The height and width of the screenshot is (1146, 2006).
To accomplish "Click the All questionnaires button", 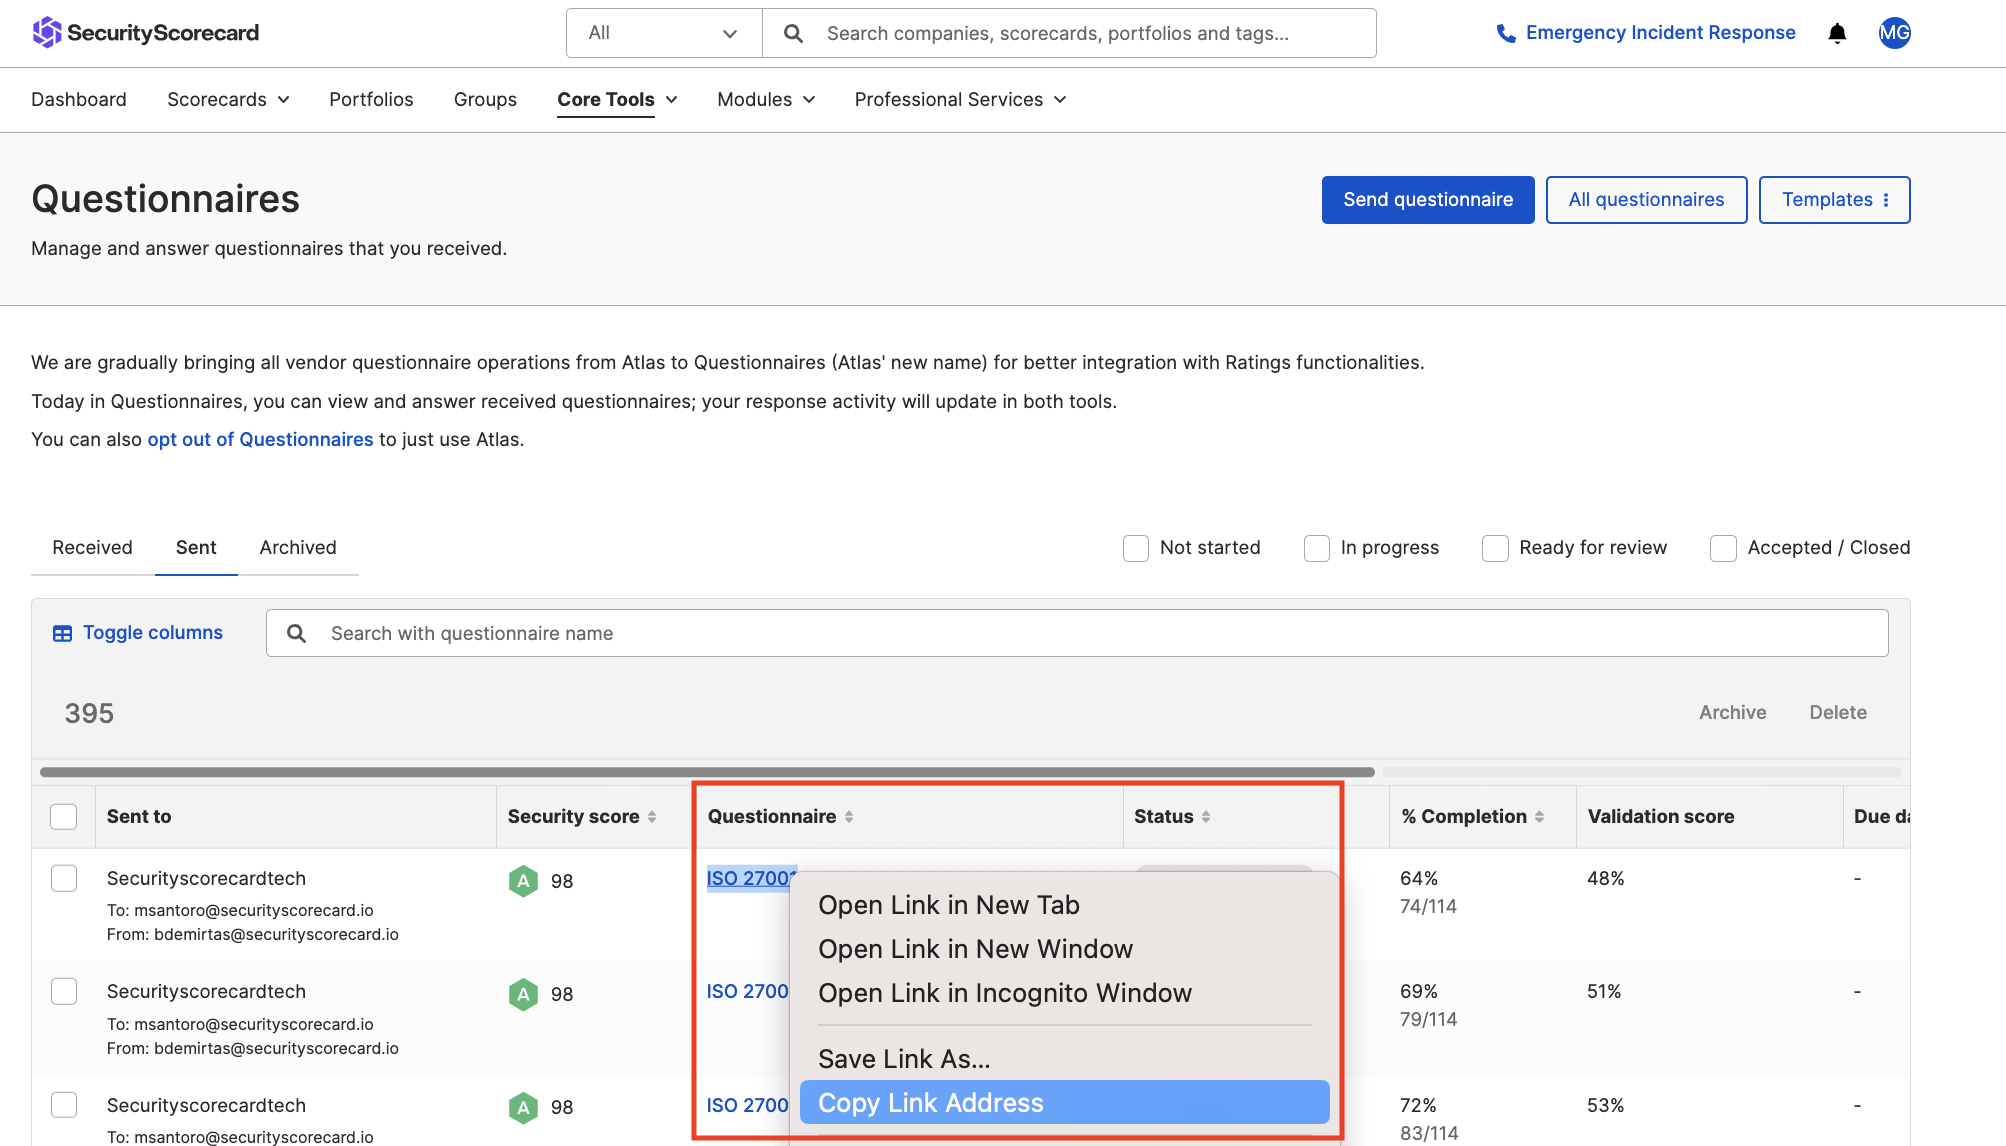I will click(x=1646, y=200).
